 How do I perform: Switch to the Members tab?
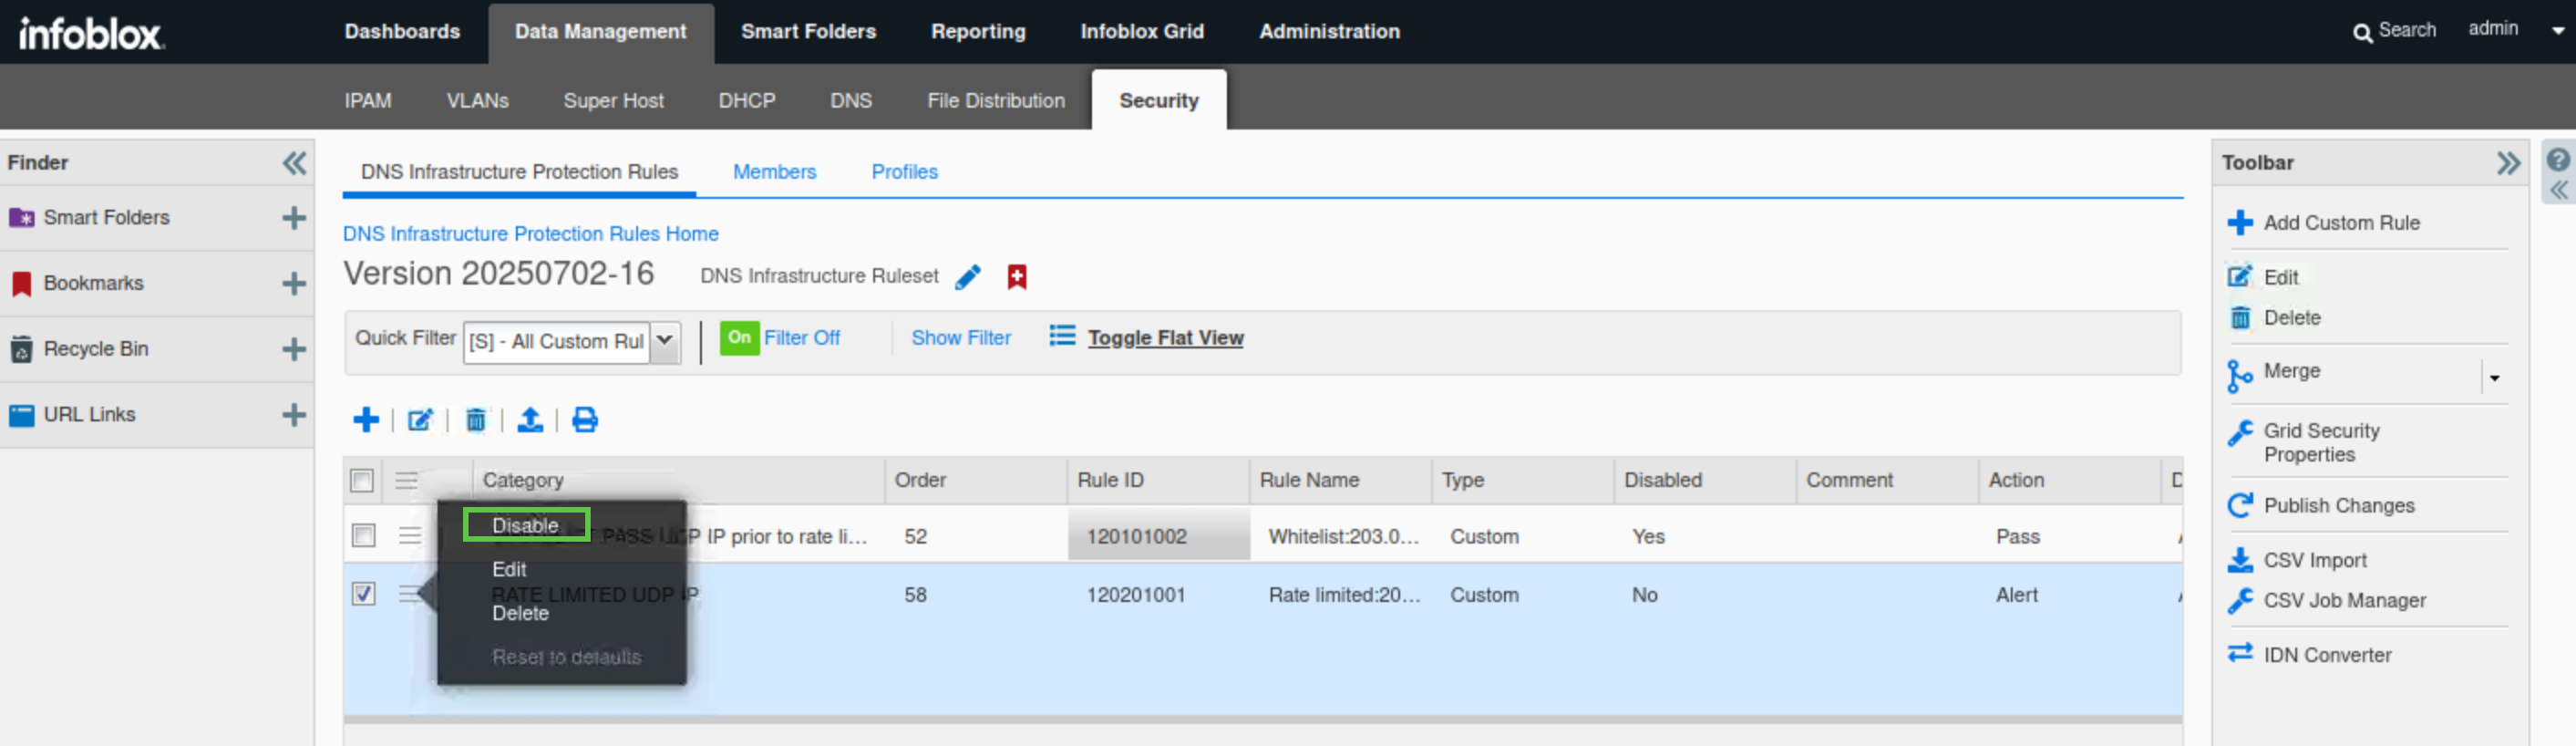coord(775,172)
